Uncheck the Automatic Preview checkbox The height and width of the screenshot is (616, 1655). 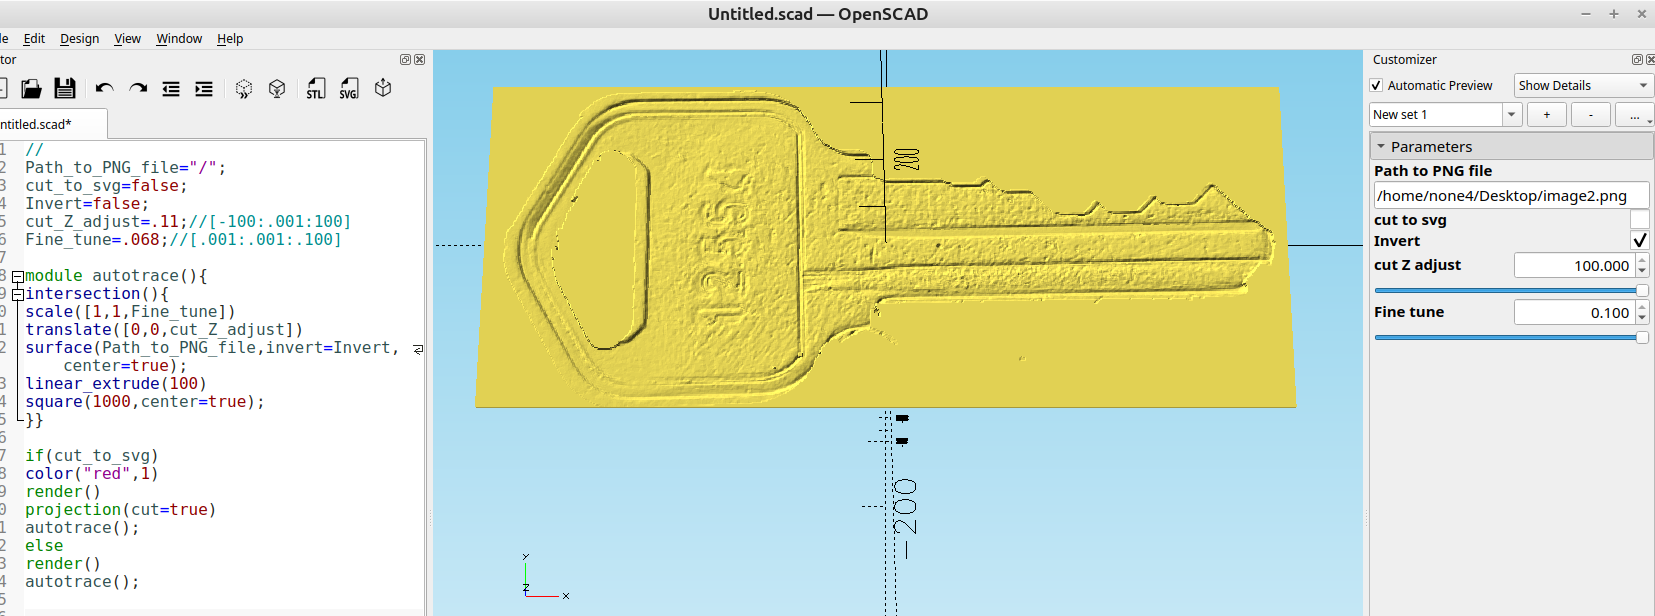[x=1376, y=86]
